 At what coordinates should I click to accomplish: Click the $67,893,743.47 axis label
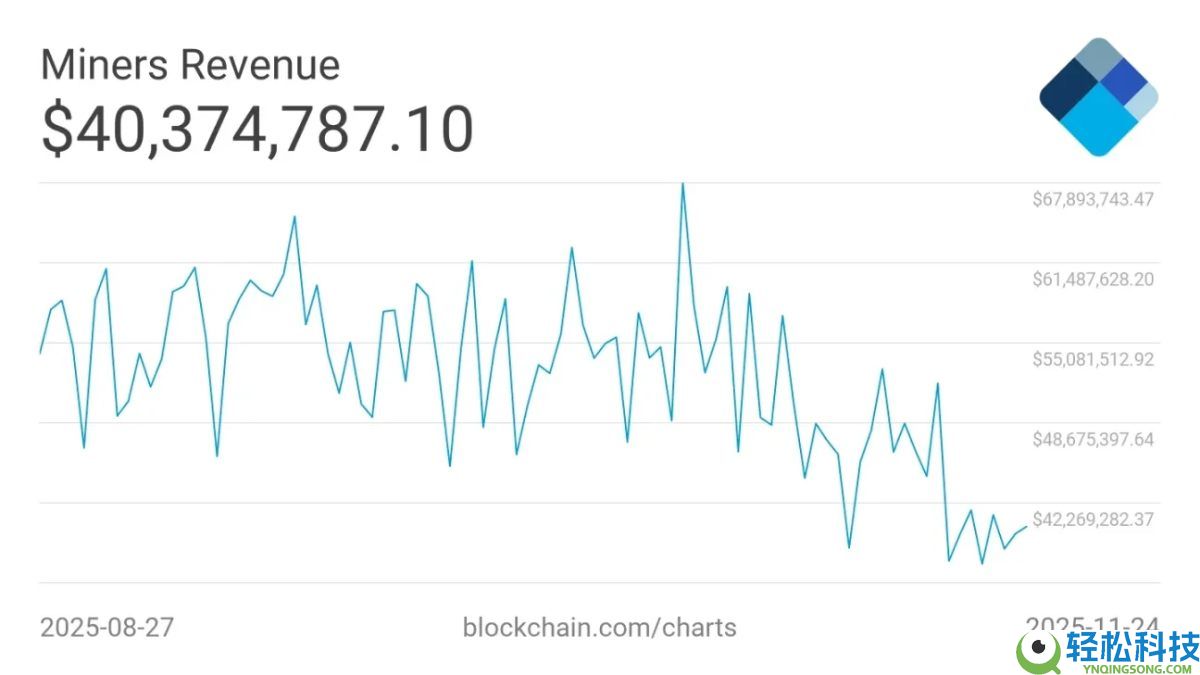coord(1093,199)
